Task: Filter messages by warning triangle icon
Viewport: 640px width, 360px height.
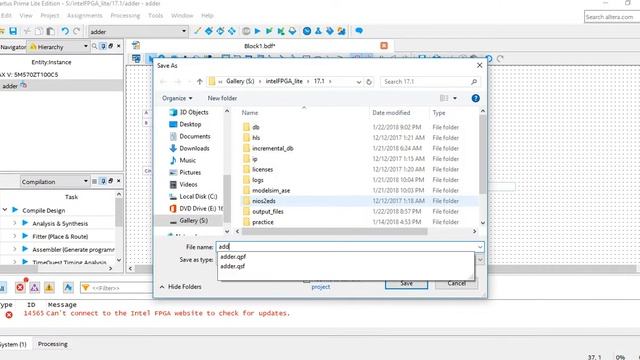Action: click(49, 287)
